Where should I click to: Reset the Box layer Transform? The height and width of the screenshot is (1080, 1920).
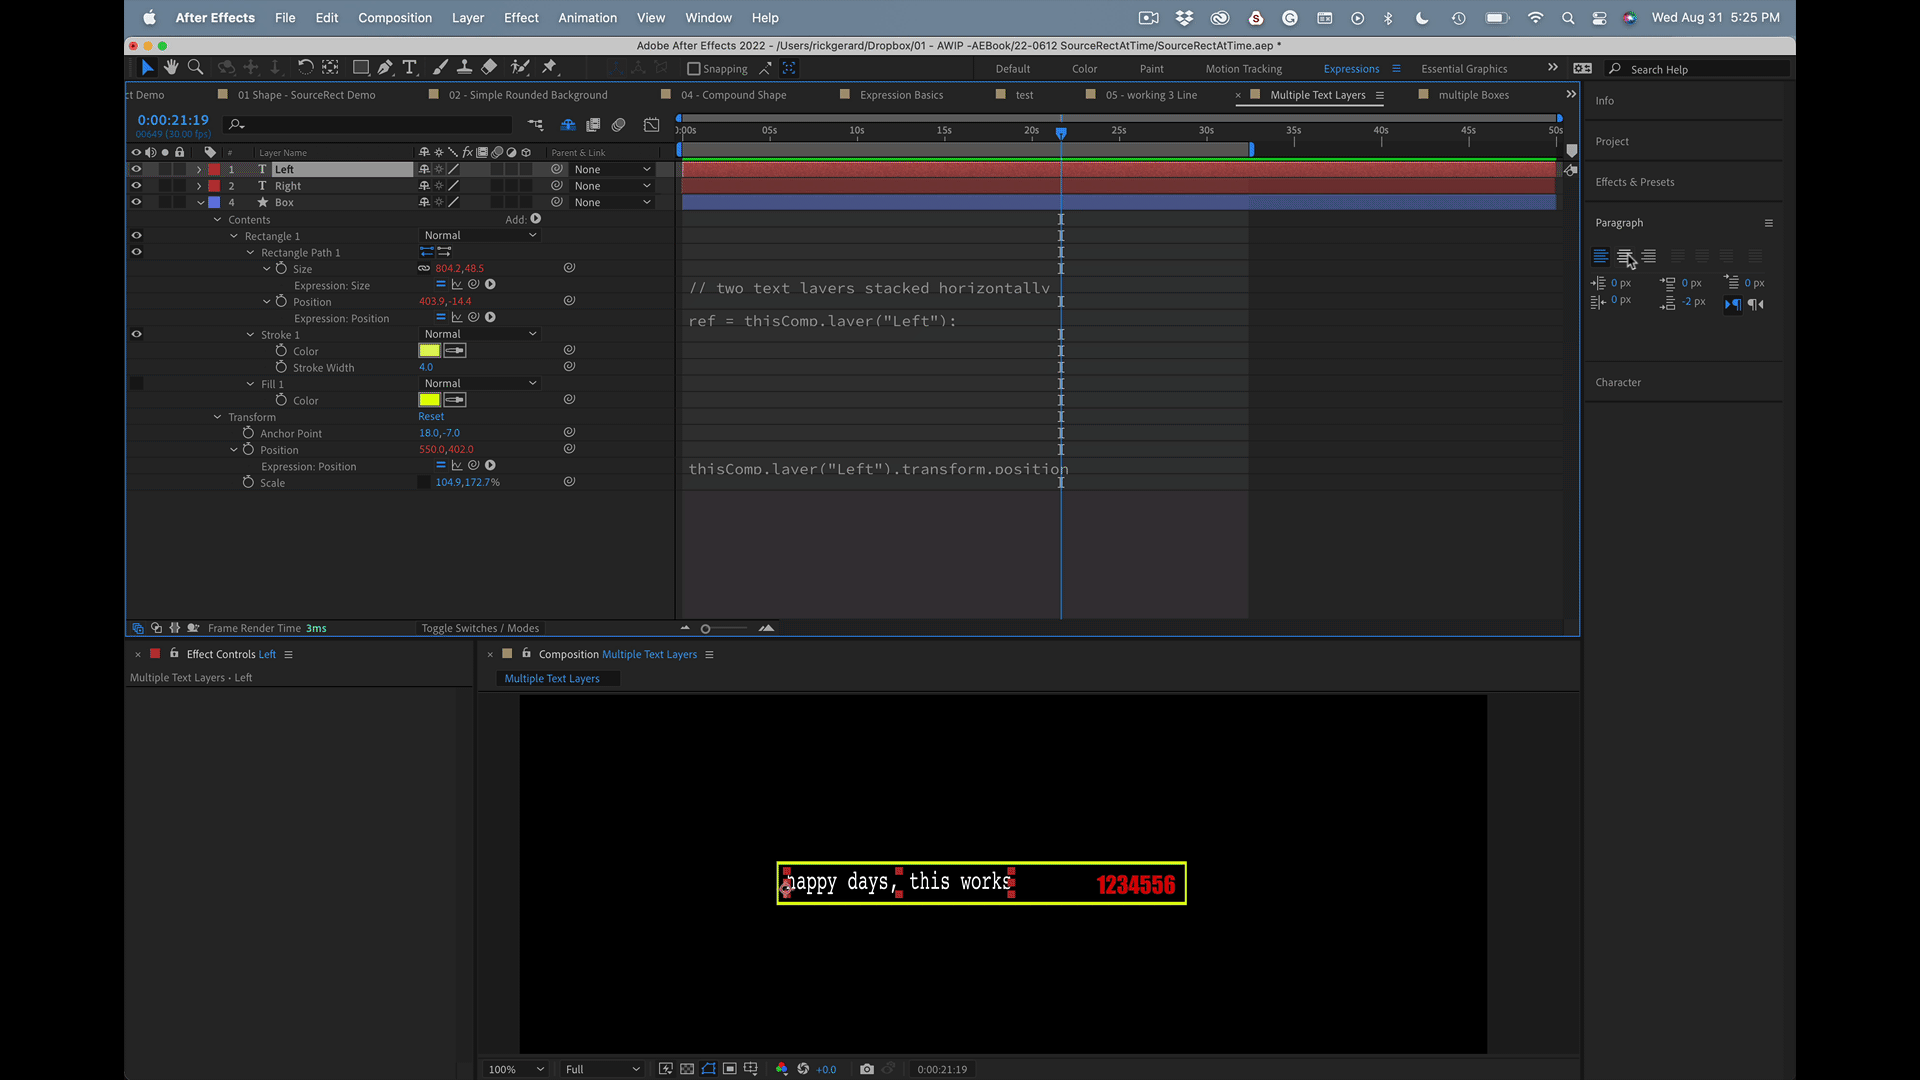431,417
